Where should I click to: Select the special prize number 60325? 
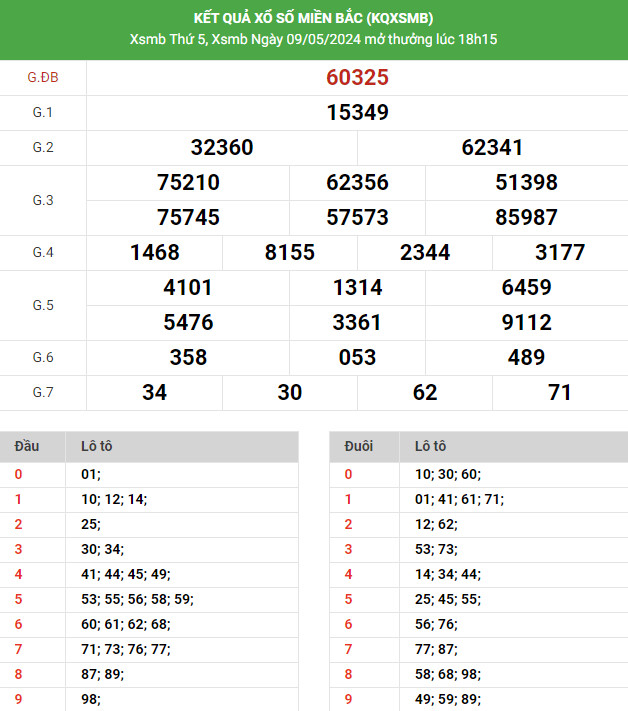click(357, 77)
